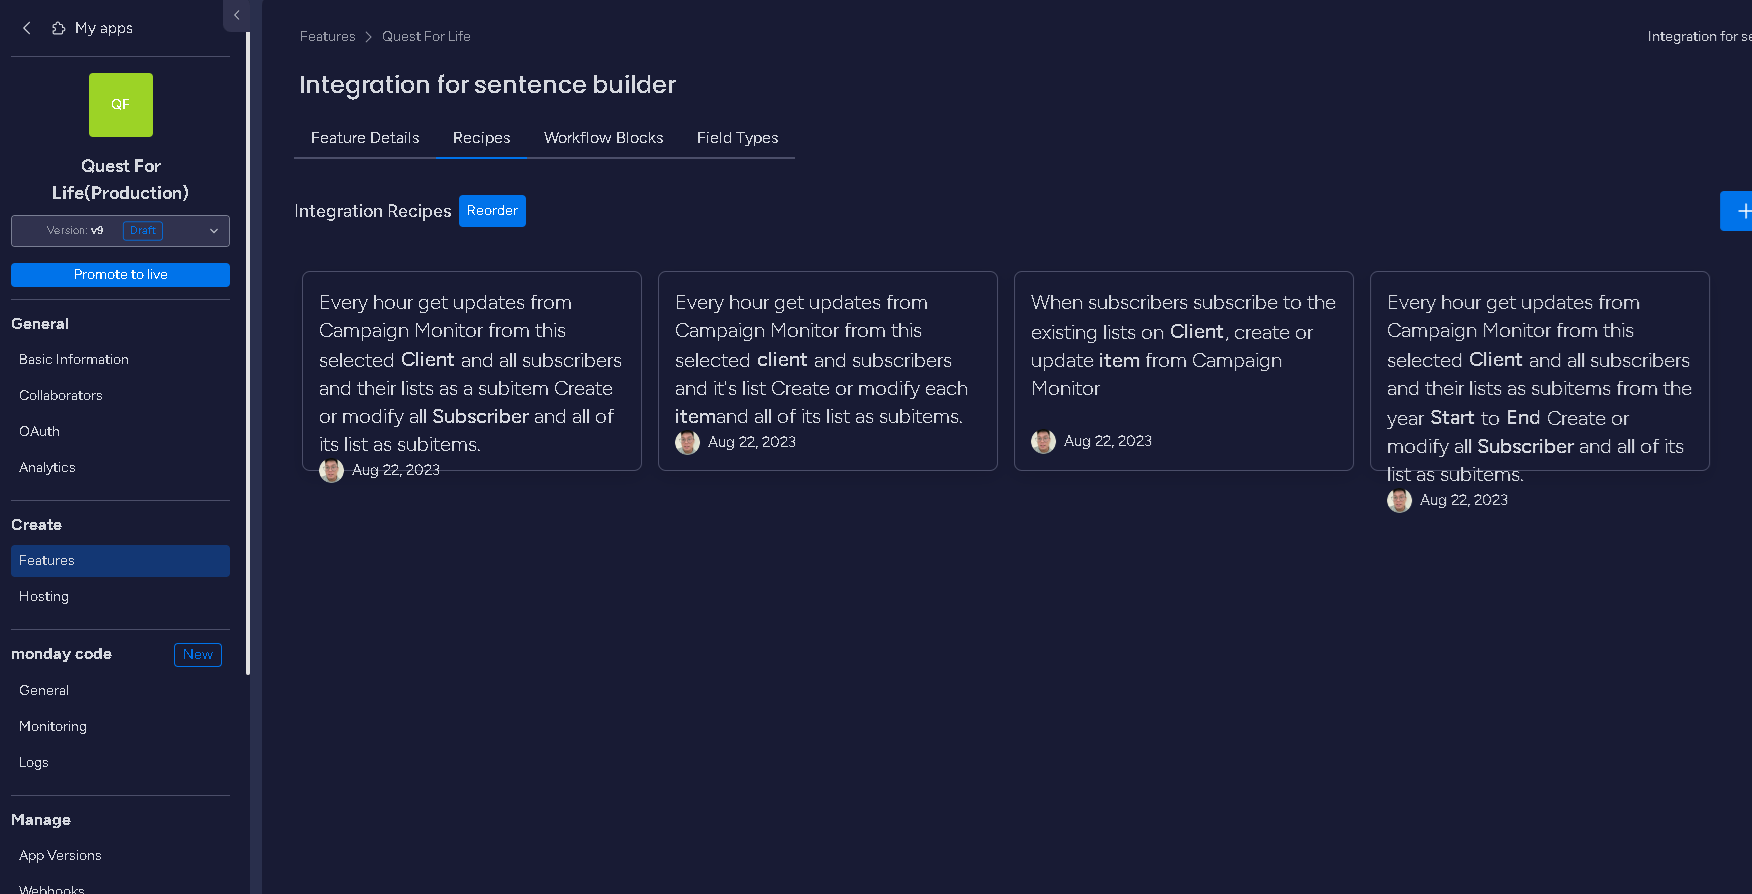Image resolution: width=1752 pixels, height=894 pixels.
Task: Open the recipe card creating Subscriber as a subitem
Action: pos(472,371)
